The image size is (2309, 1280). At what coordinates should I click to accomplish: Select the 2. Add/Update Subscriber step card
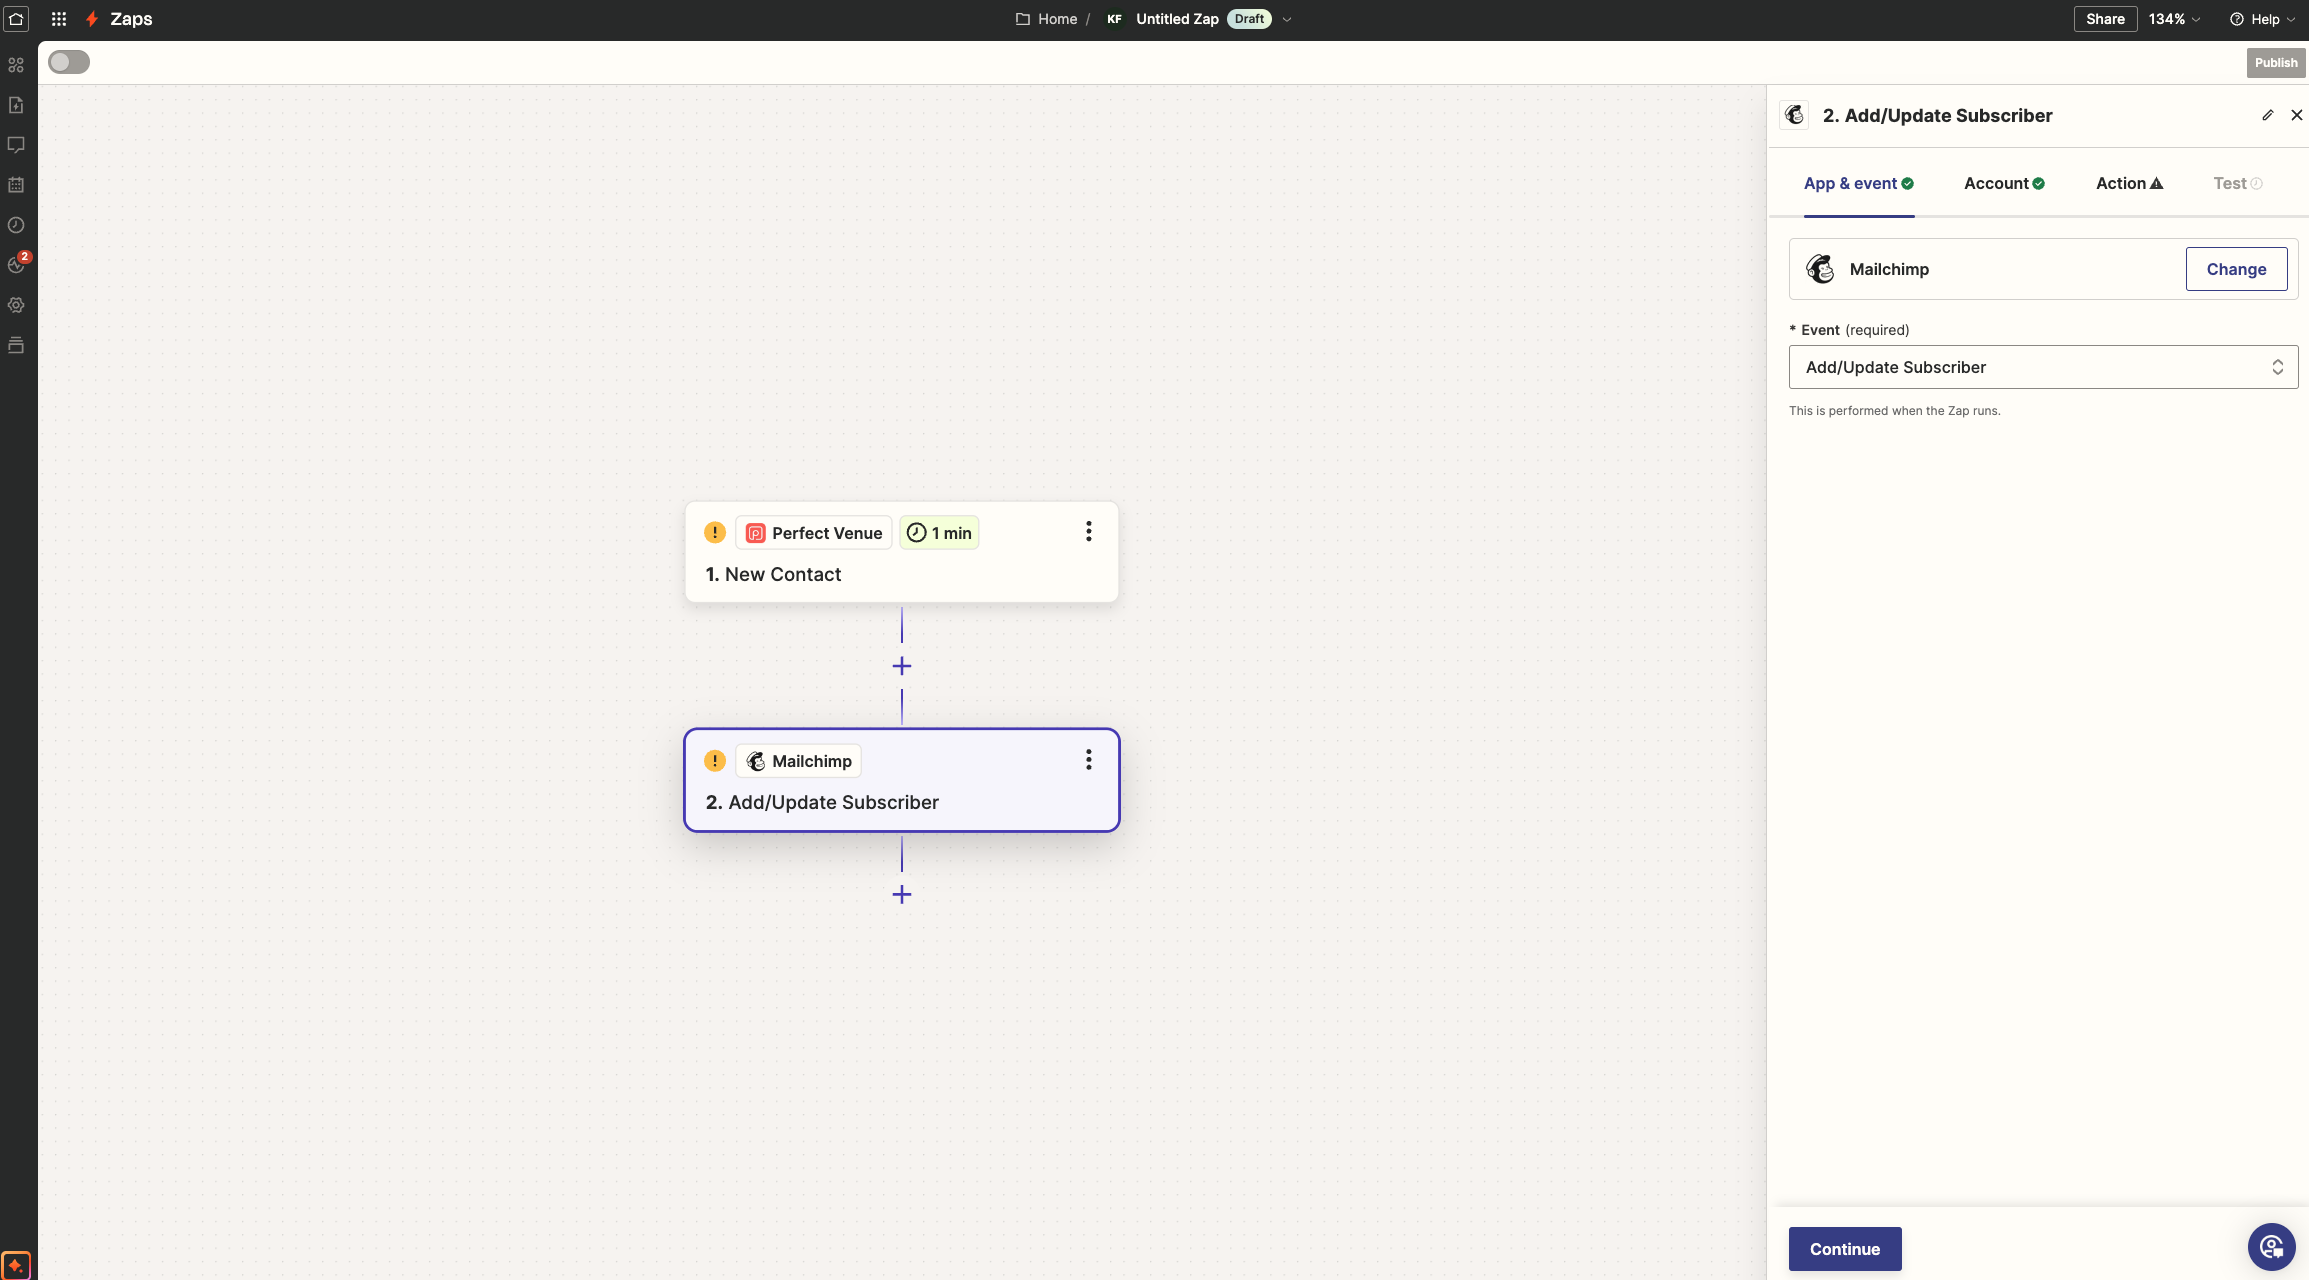tap(901, 780)
